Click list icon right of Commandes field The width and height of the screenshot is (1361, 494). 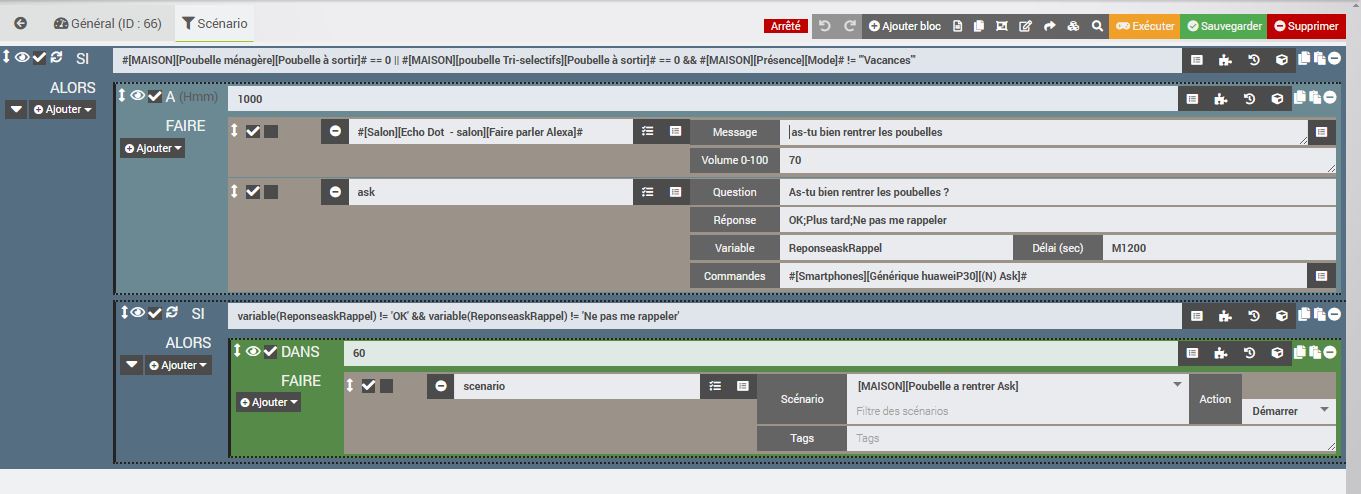click(x=1321, y=275)
